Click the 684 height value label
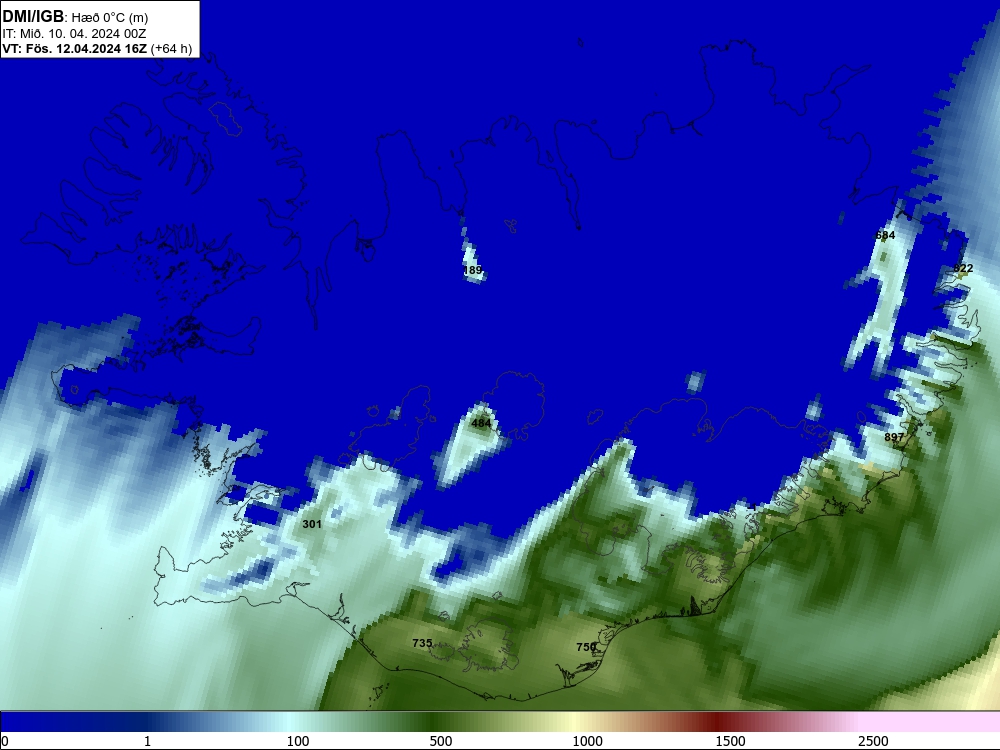The image size is (1000, 750). point(885,235)
